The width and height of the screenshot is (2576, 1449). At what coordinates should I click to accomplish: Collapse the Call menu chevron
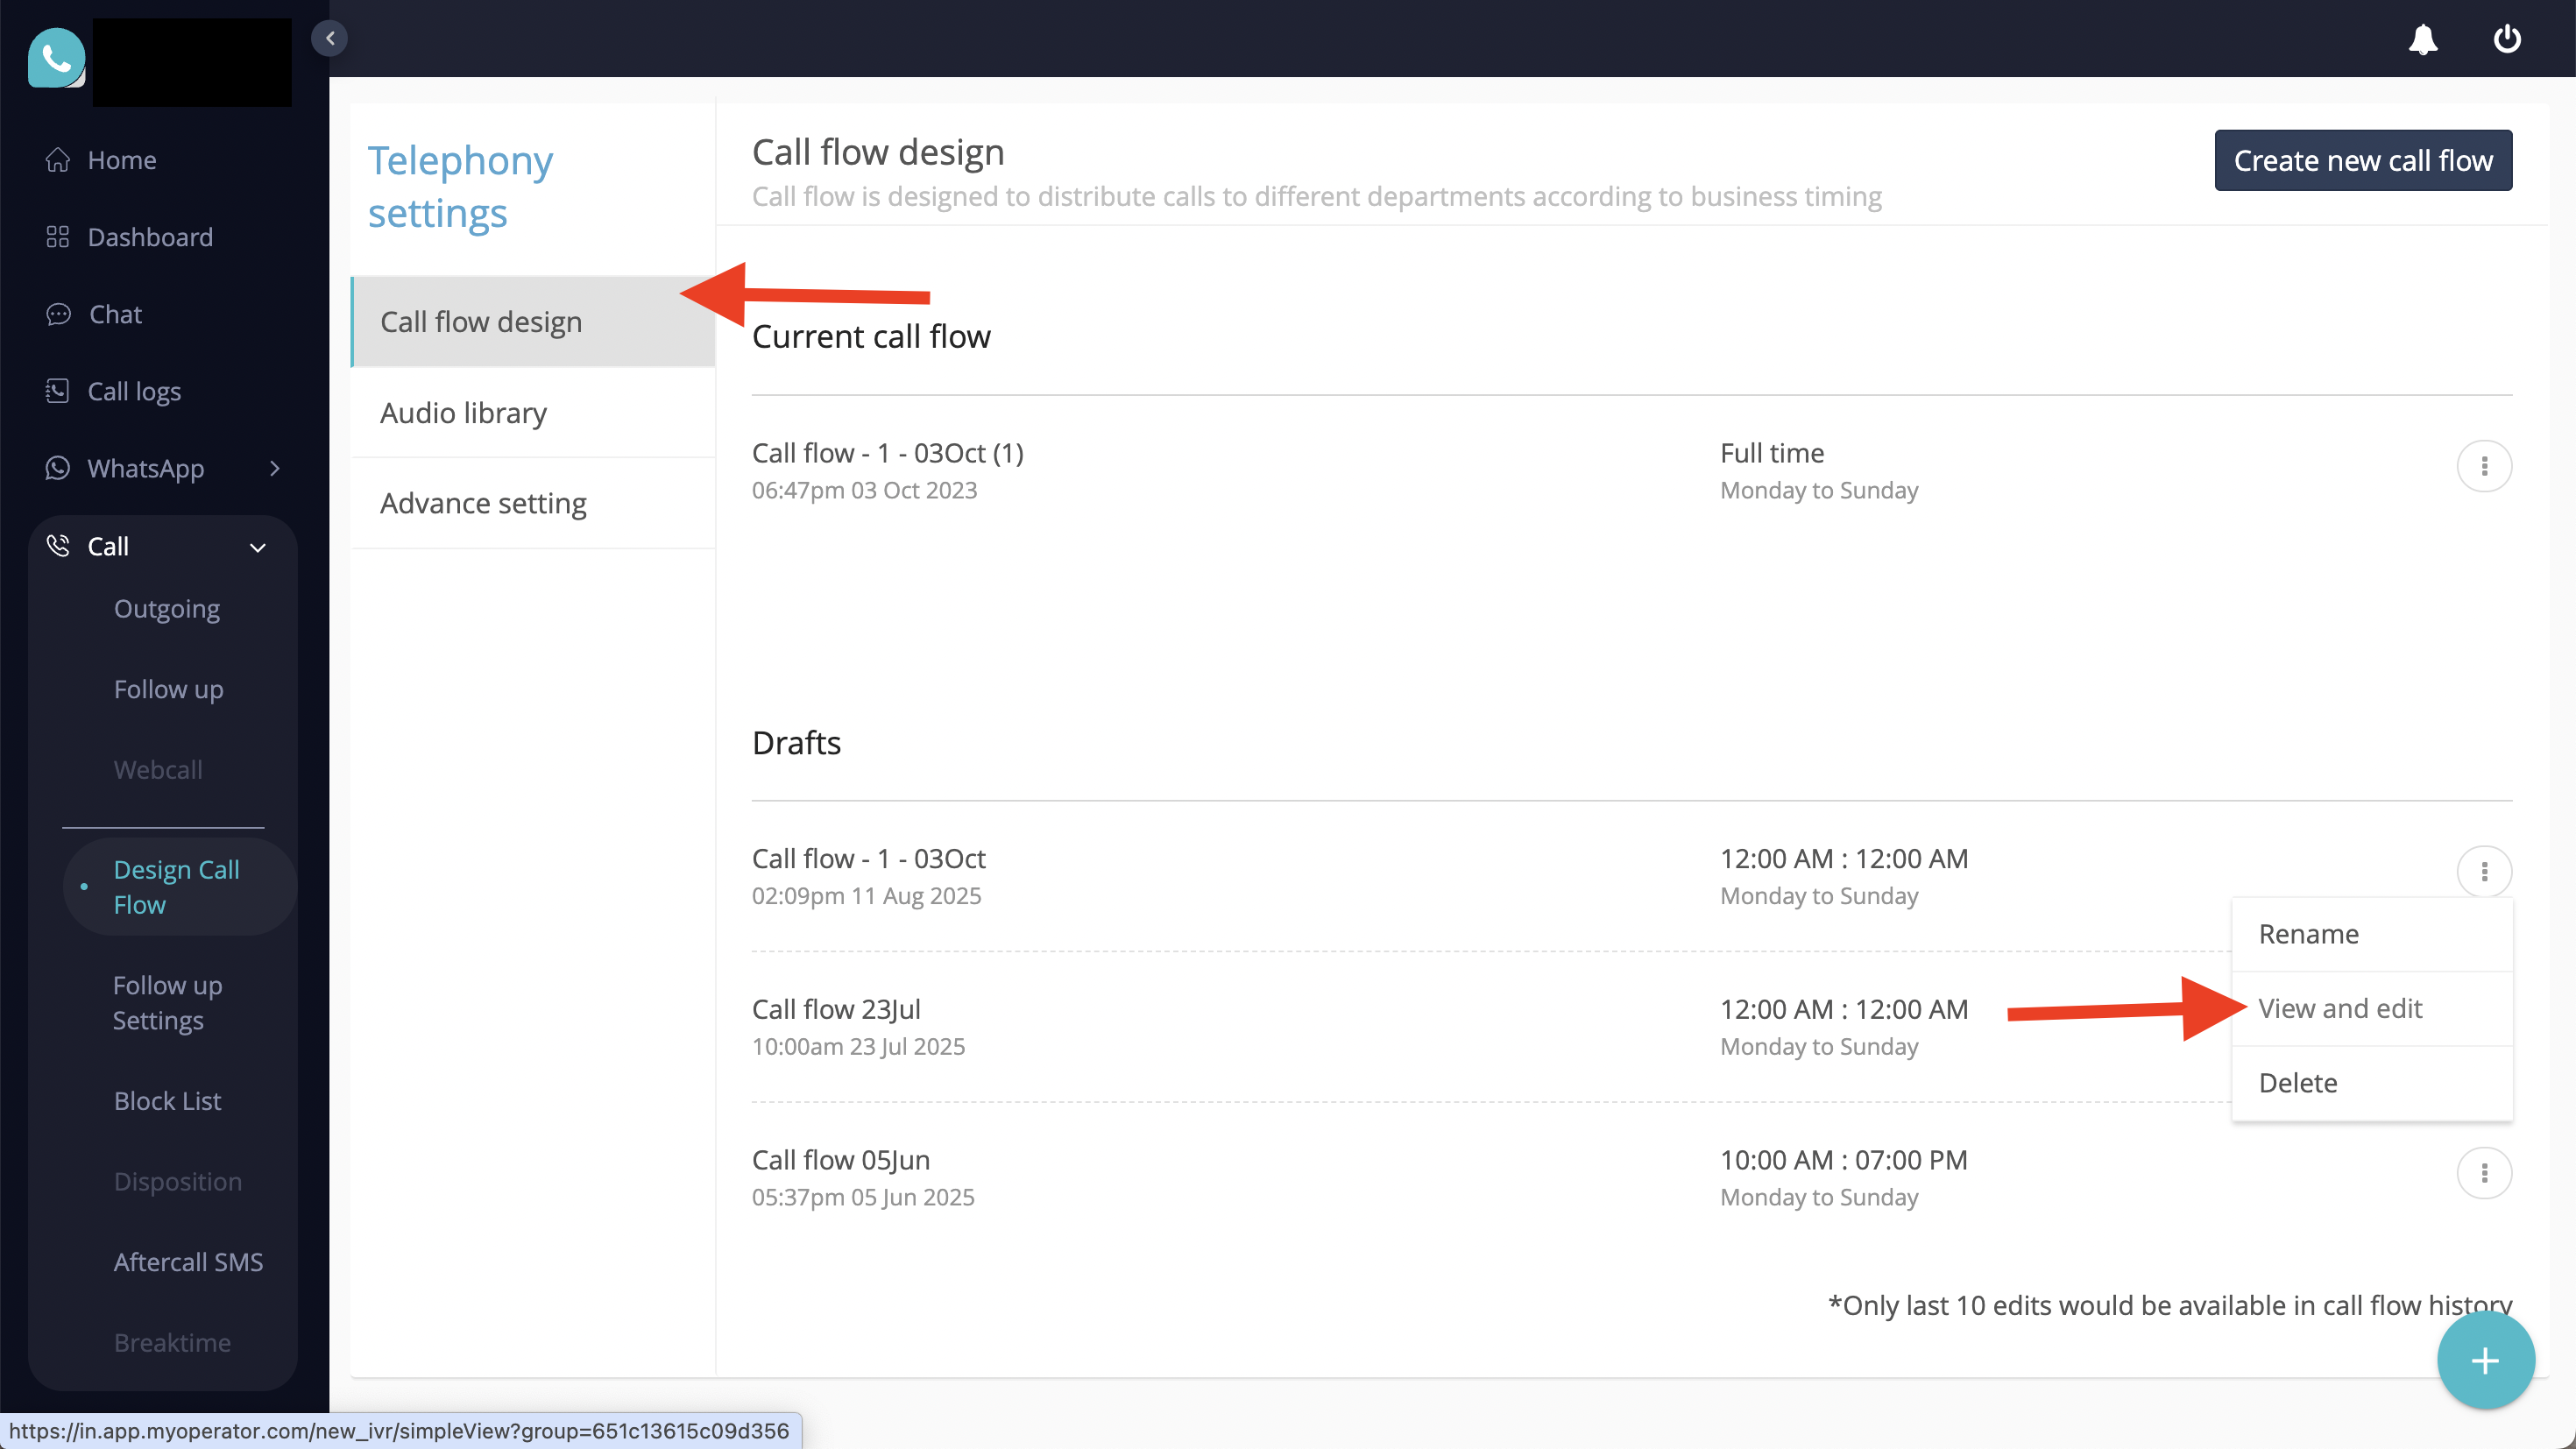258,547
